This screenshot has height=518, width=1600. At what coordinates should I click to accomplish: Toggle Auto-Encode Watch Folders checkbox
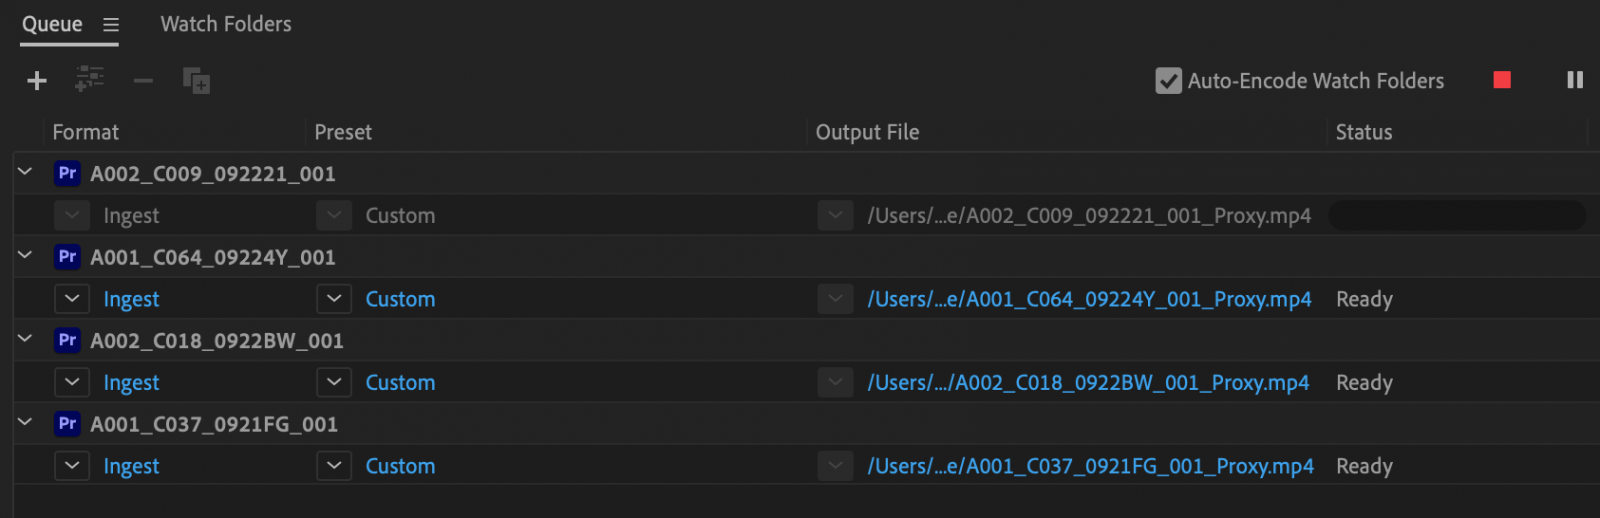click(1168, 81)
